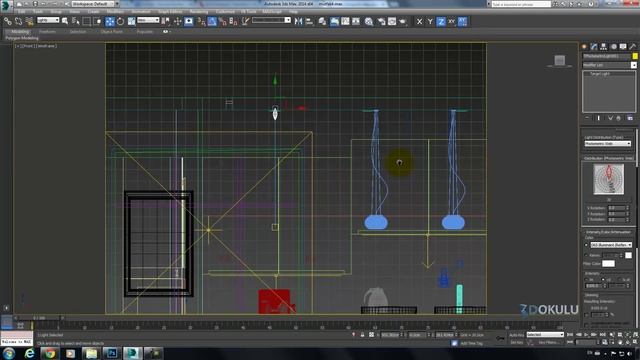Open the Motion command panel tab
Screen dimensions: 640x360
[x=613, y=47]
